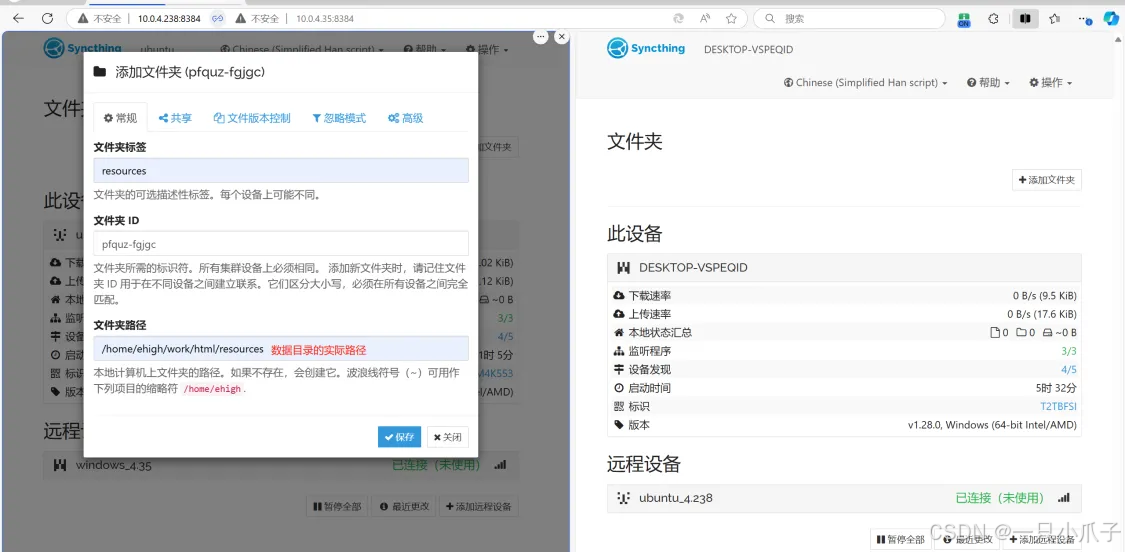Click the 文件夹 ID input field

pyautogui.click(x=281, y=243)
